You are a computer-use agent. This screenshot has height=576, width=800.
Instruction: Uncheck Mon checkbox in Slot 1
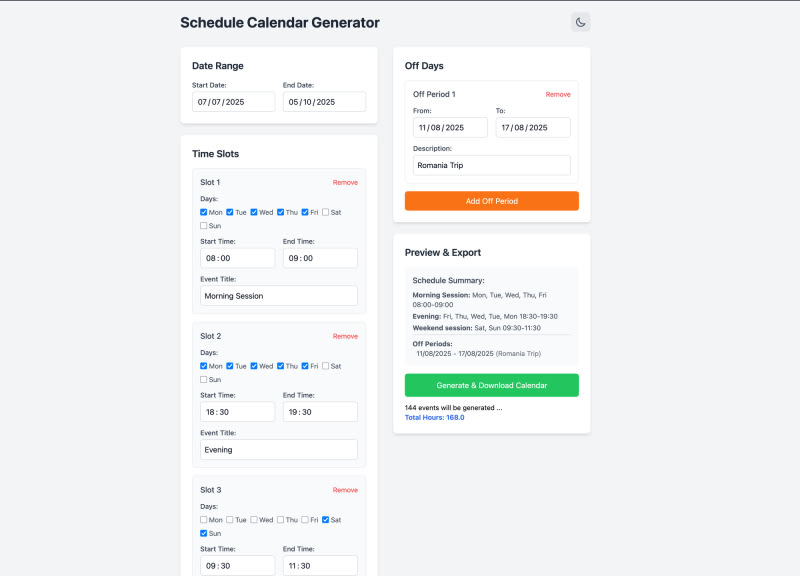click(x=204, y=212)
